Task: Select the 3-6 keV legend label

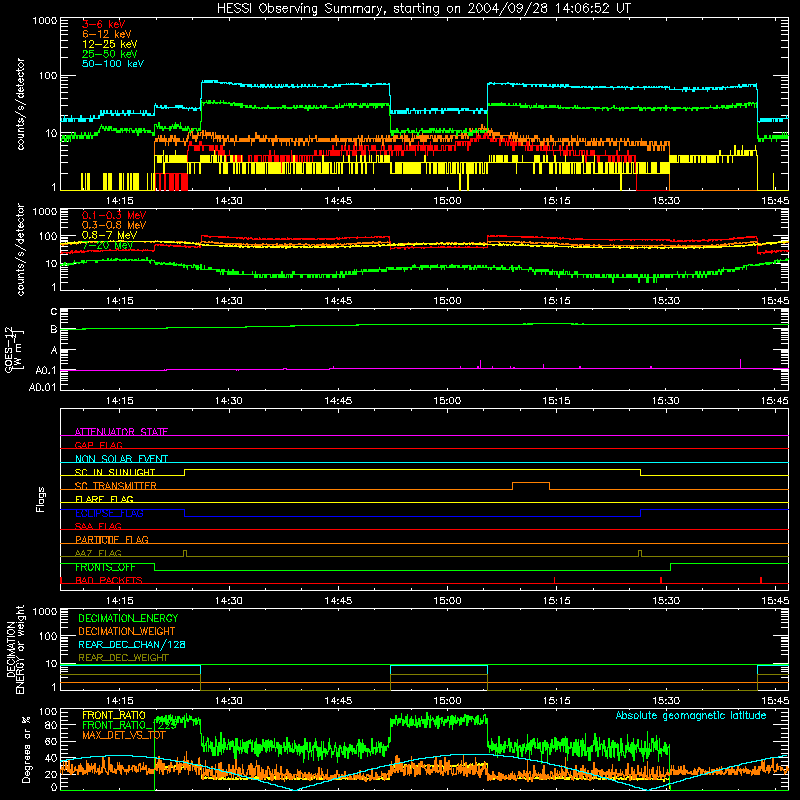Action: click(x=103, y=24)
